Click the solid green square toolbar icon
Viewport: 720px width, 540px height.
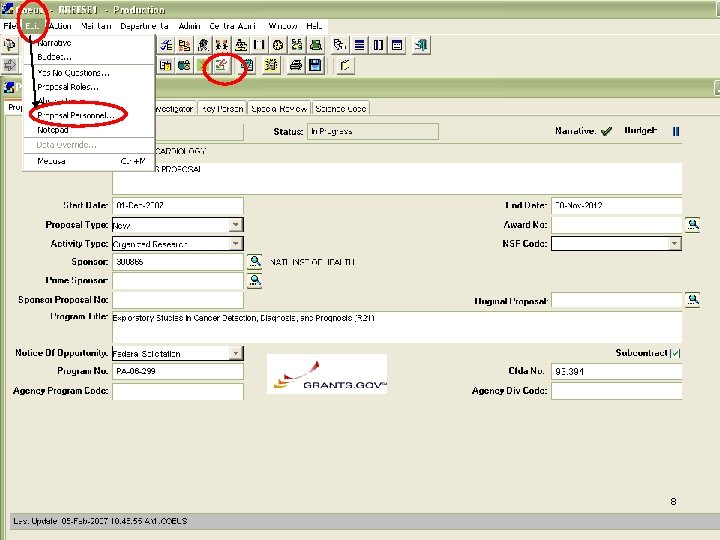pyautogui.click(x=203, y=65)
